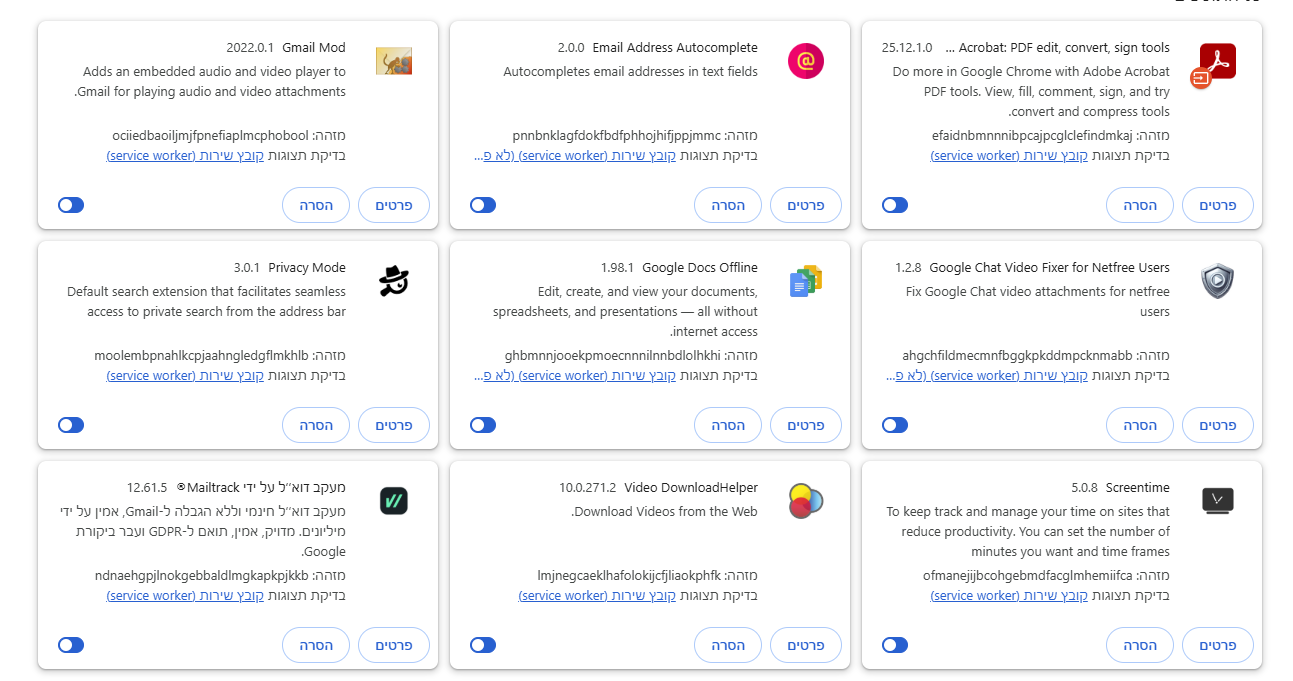Remove (הסרה) the Mailtrack extension
The height and width of the screenshot is (681, 1293).
316,645
